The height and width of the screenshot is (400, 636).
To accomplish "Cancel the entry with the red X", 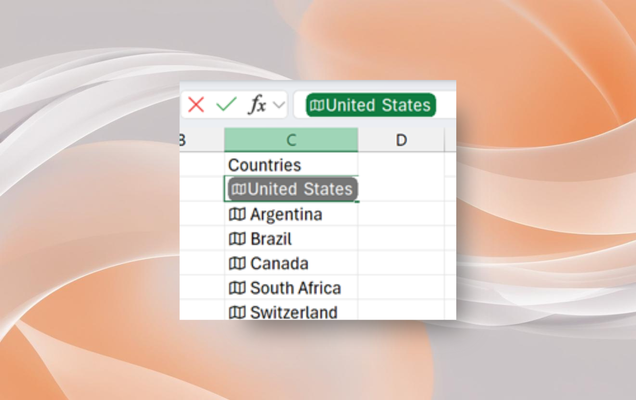I will tap(196, 105).
